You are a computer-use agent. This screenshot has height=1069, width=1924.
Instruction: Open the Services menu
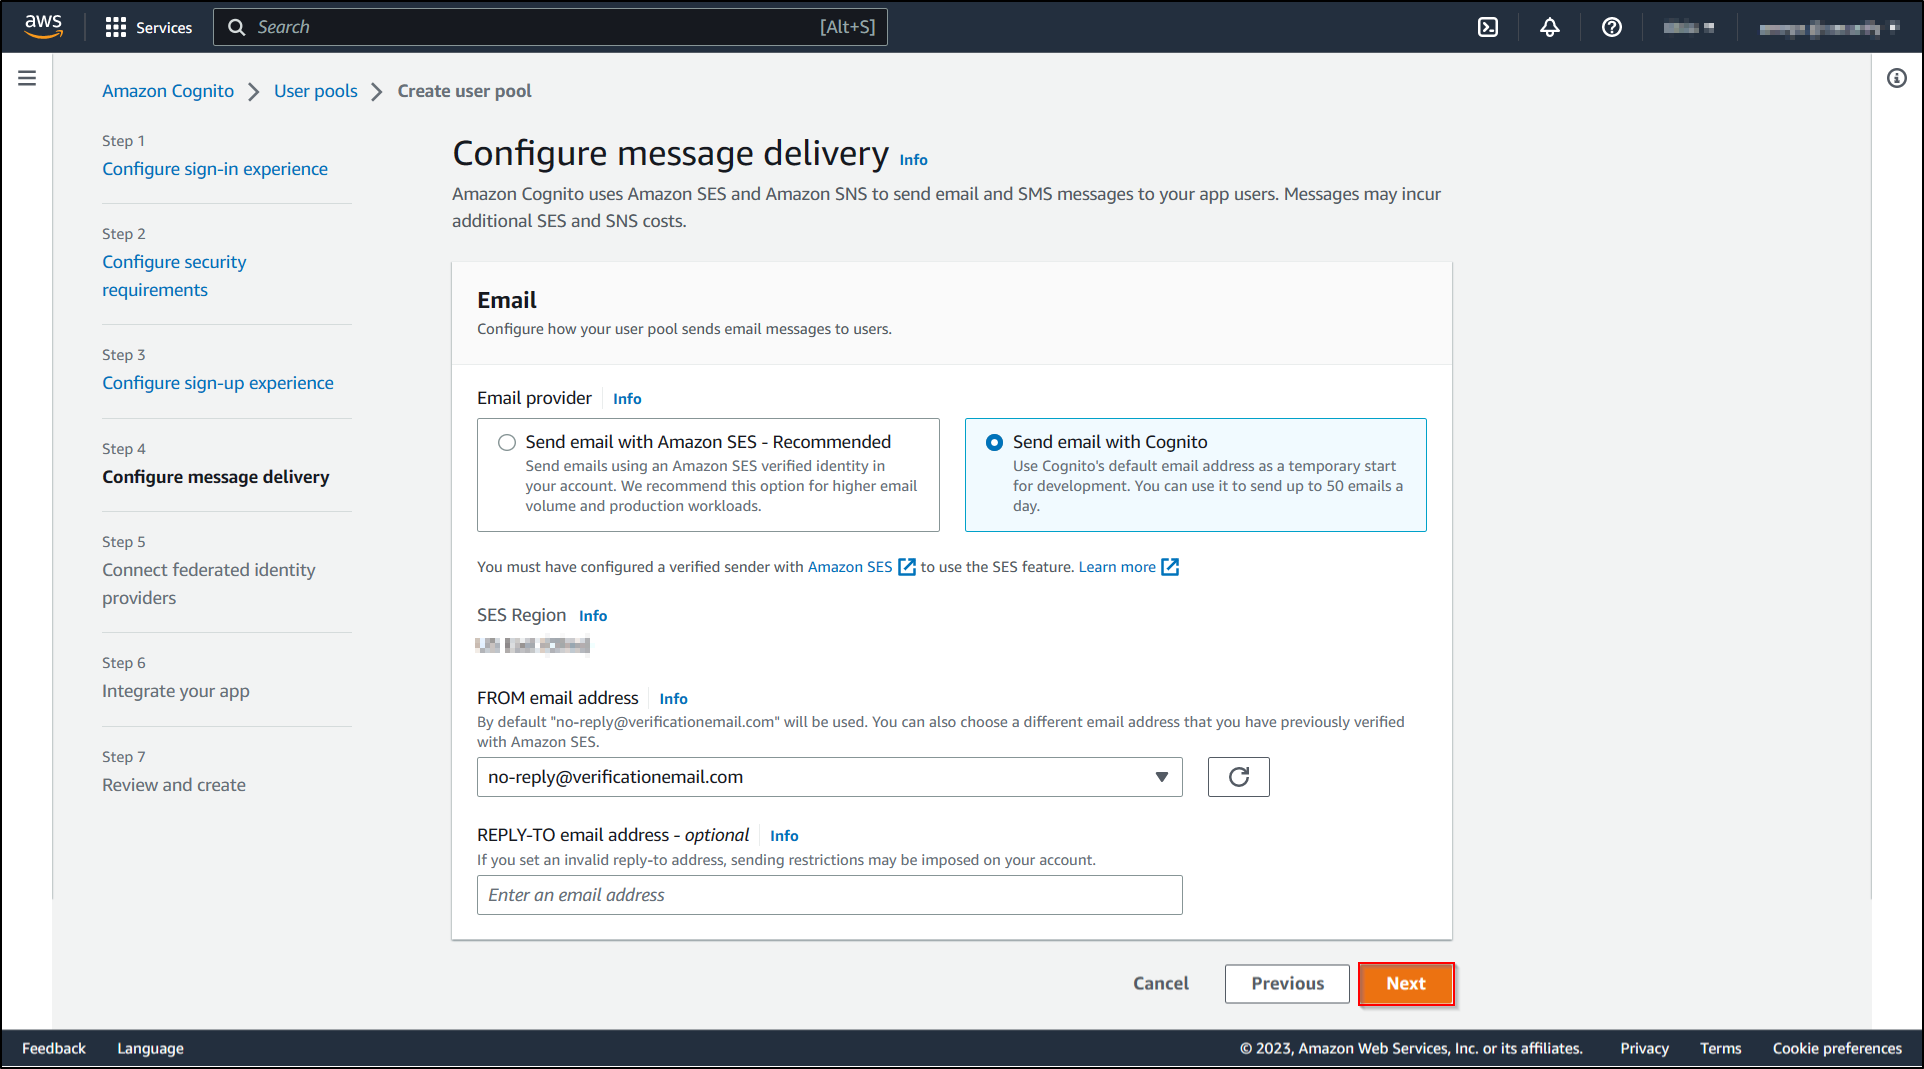[x=148, y=27]
